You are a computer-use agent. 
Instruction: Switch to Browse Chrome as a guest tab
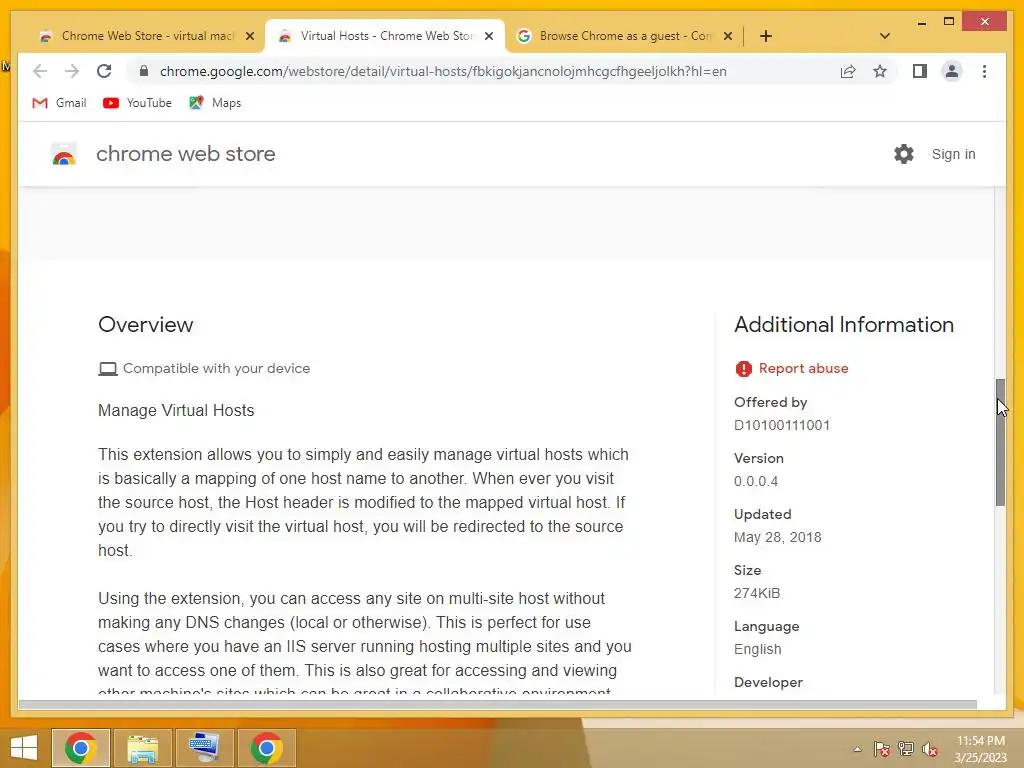(x=625, y=36)
